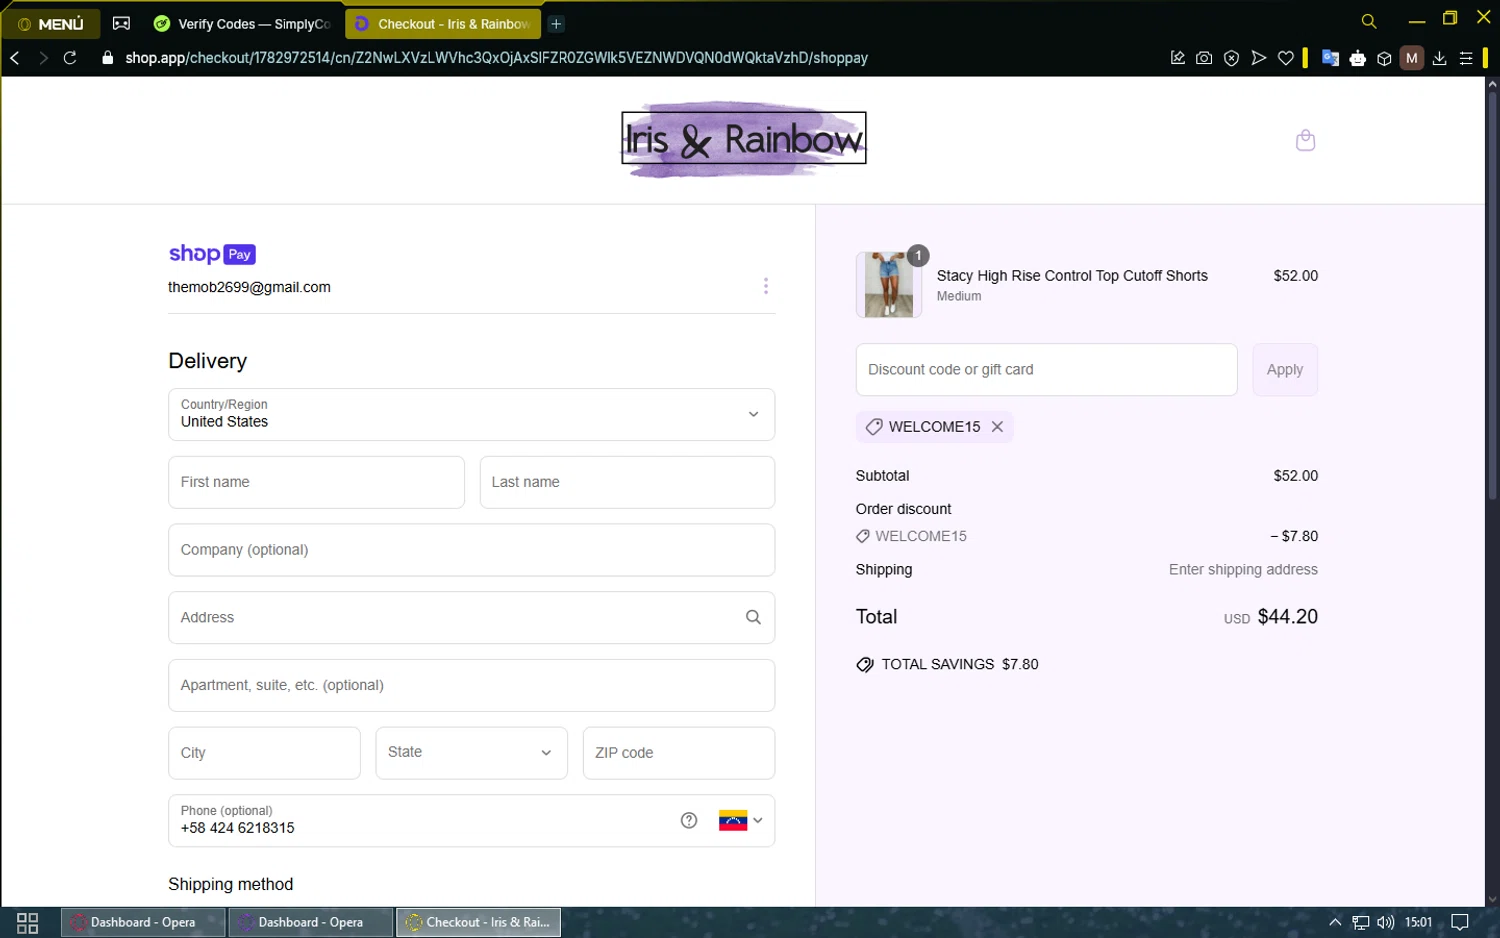Viewport: 1500px width, 938px height.
Task: Click the lock site-info icon
Action: click(108, 58)
